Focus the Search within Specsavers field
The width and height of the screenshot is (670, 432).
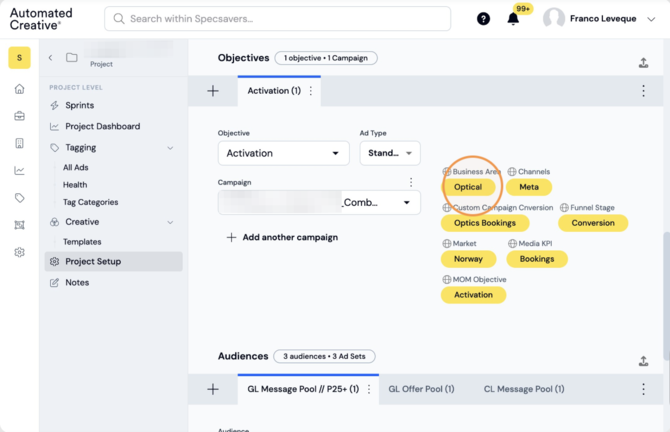click(x=278, y=19)
